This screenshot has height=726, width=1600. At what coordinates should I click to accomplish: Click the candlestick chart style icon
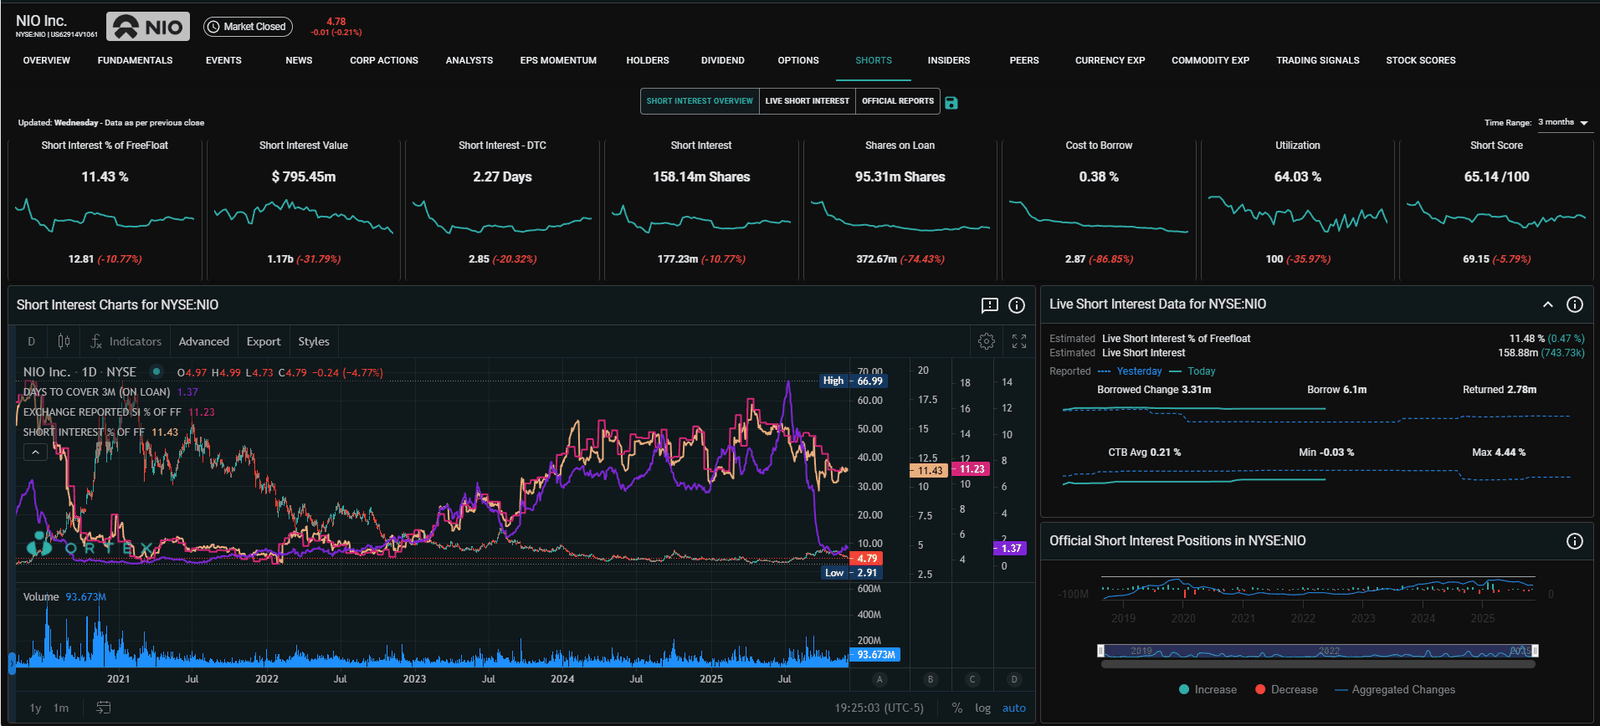(64, 341)
